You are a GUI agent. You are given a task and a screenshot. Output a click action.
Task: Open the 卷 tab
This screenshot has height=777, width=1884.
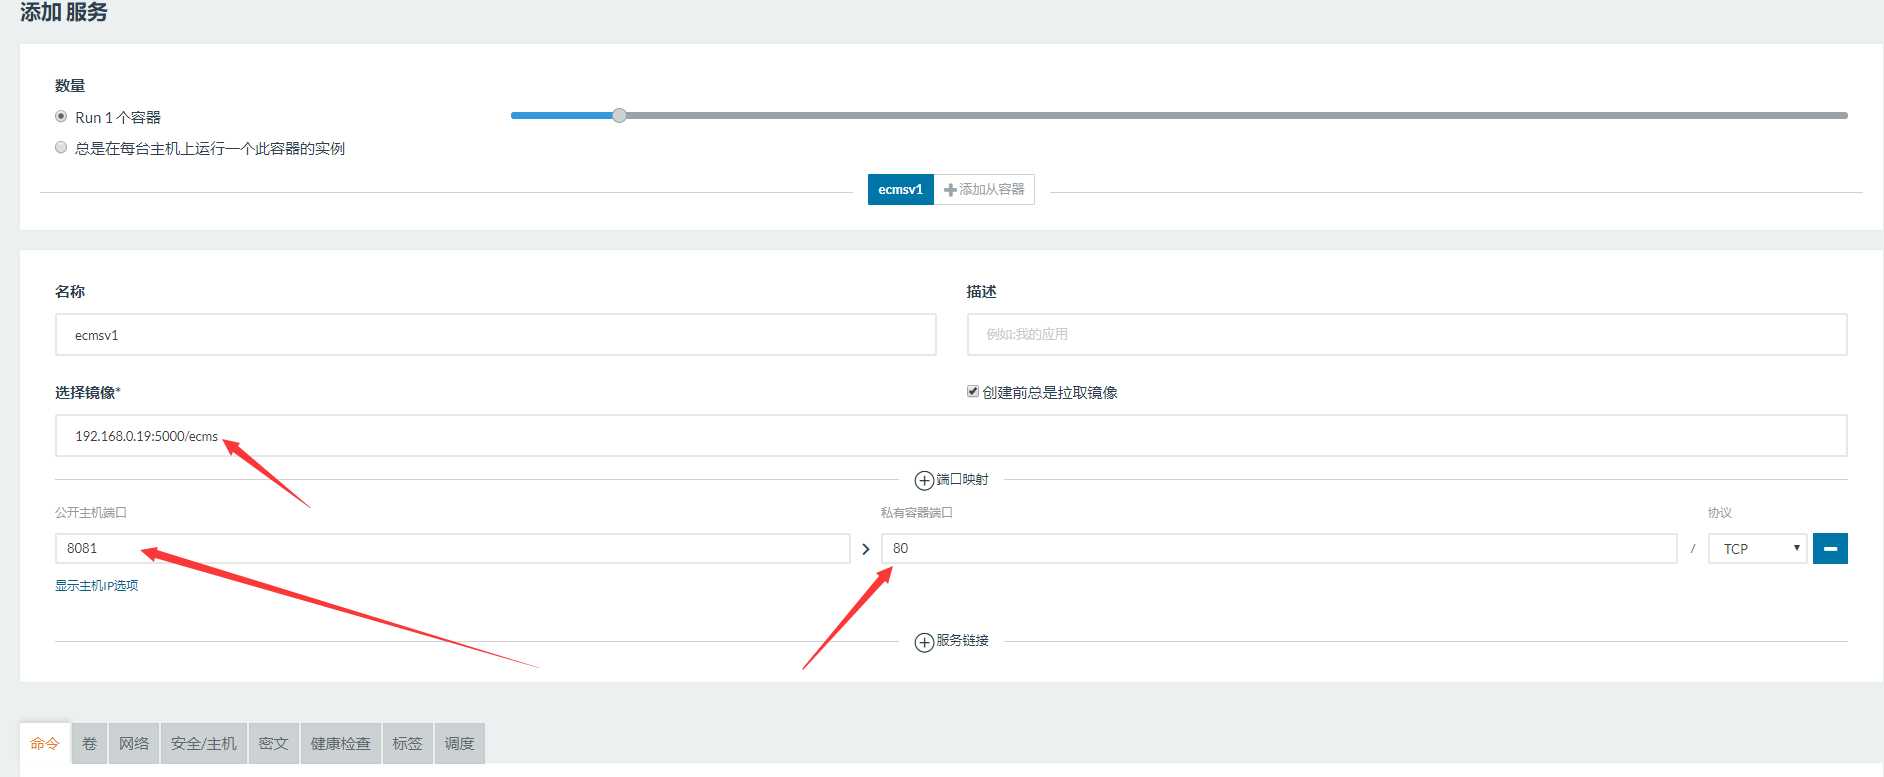(x=89, y=744)
